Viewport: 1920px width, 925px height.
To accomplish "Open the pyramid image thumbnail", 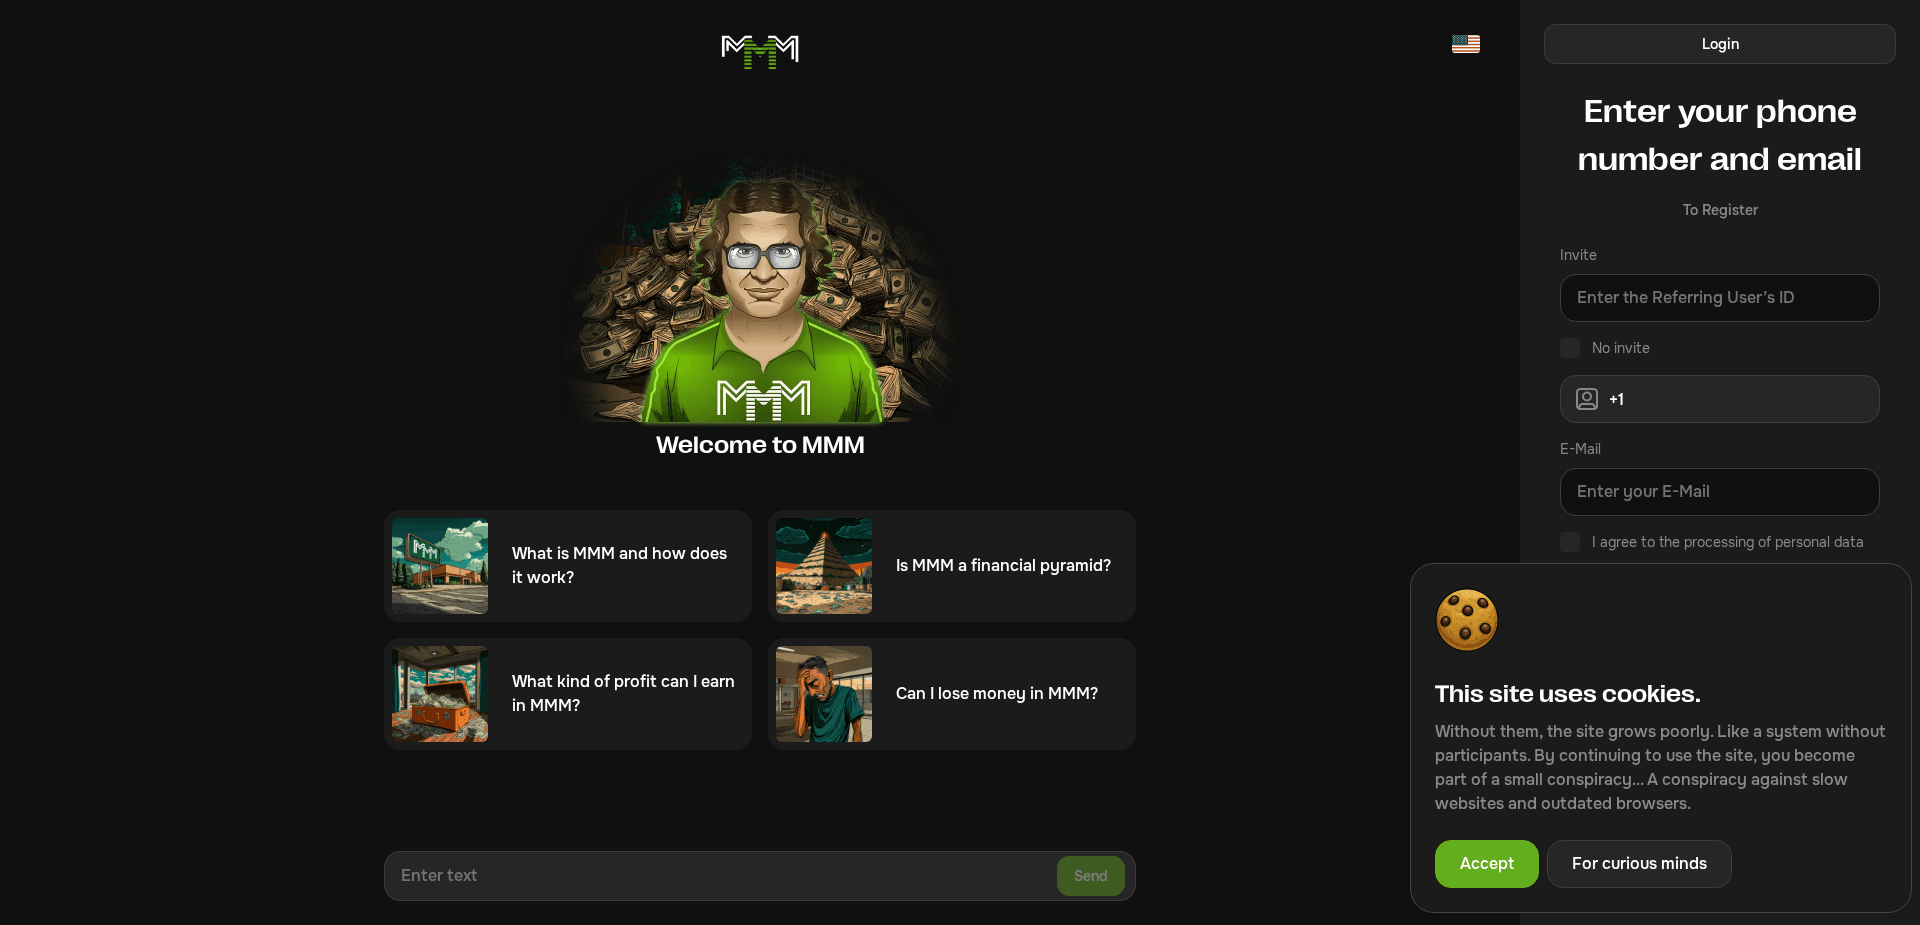I will [824, 566].
